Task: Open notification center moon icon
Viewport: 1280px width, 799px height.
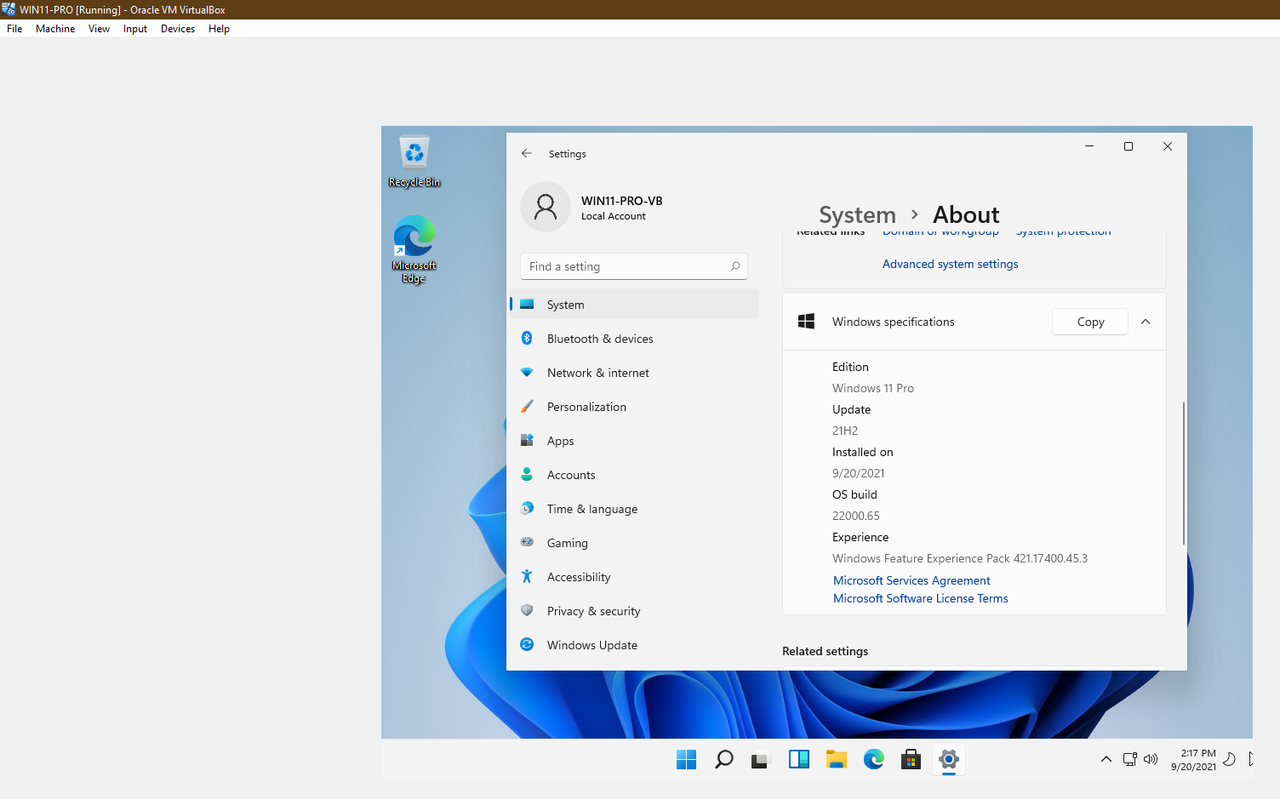Action: click(1231, 759)
